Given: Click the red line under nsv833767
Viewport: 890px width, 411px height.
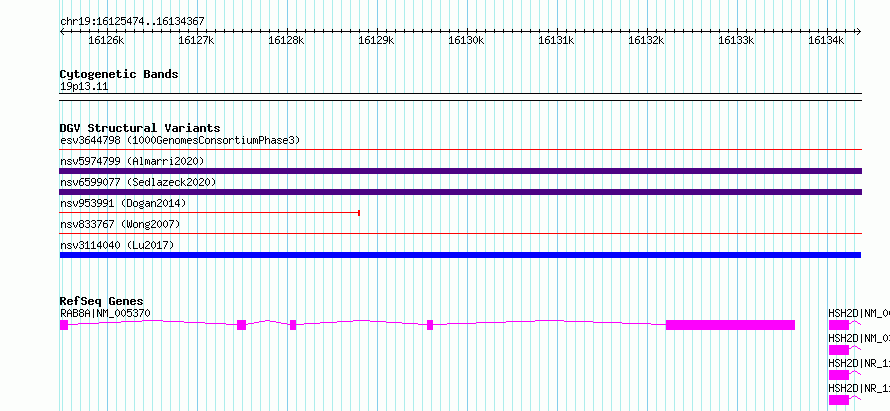Looking at the screenshot, I should coord(460,233).
